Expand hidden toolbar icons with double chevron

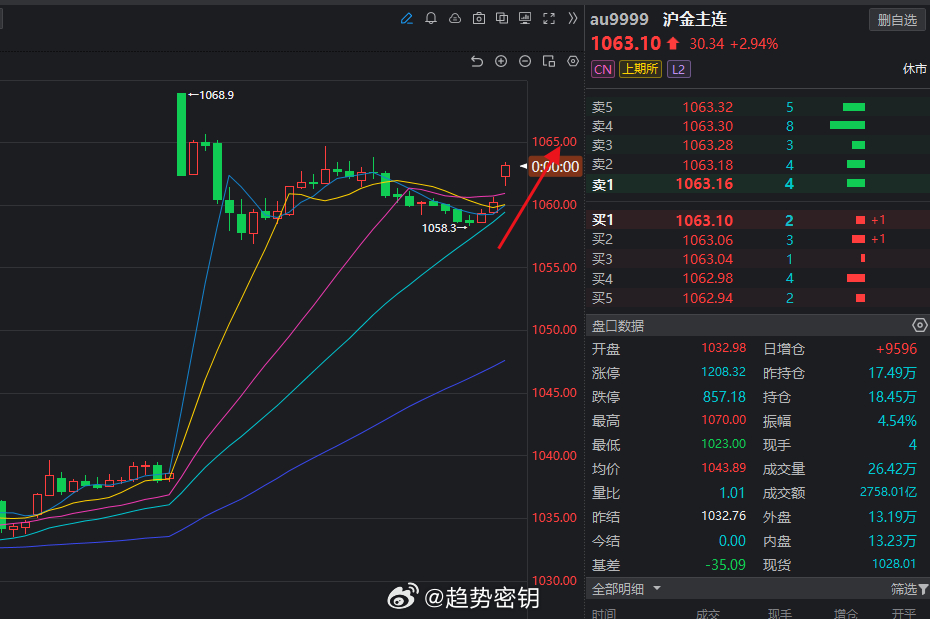point(571,18)
